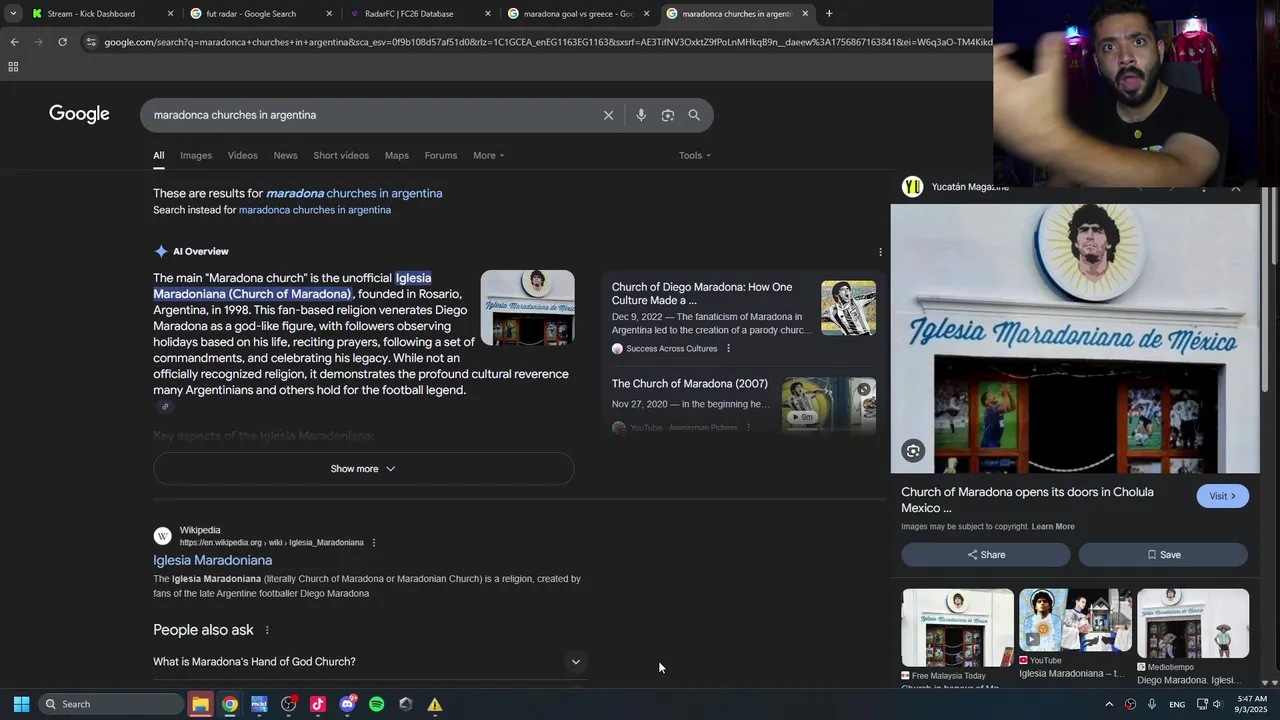1280x720 pixels.
Task: View site information icon in address bar
Action: [x=91, y=42]
